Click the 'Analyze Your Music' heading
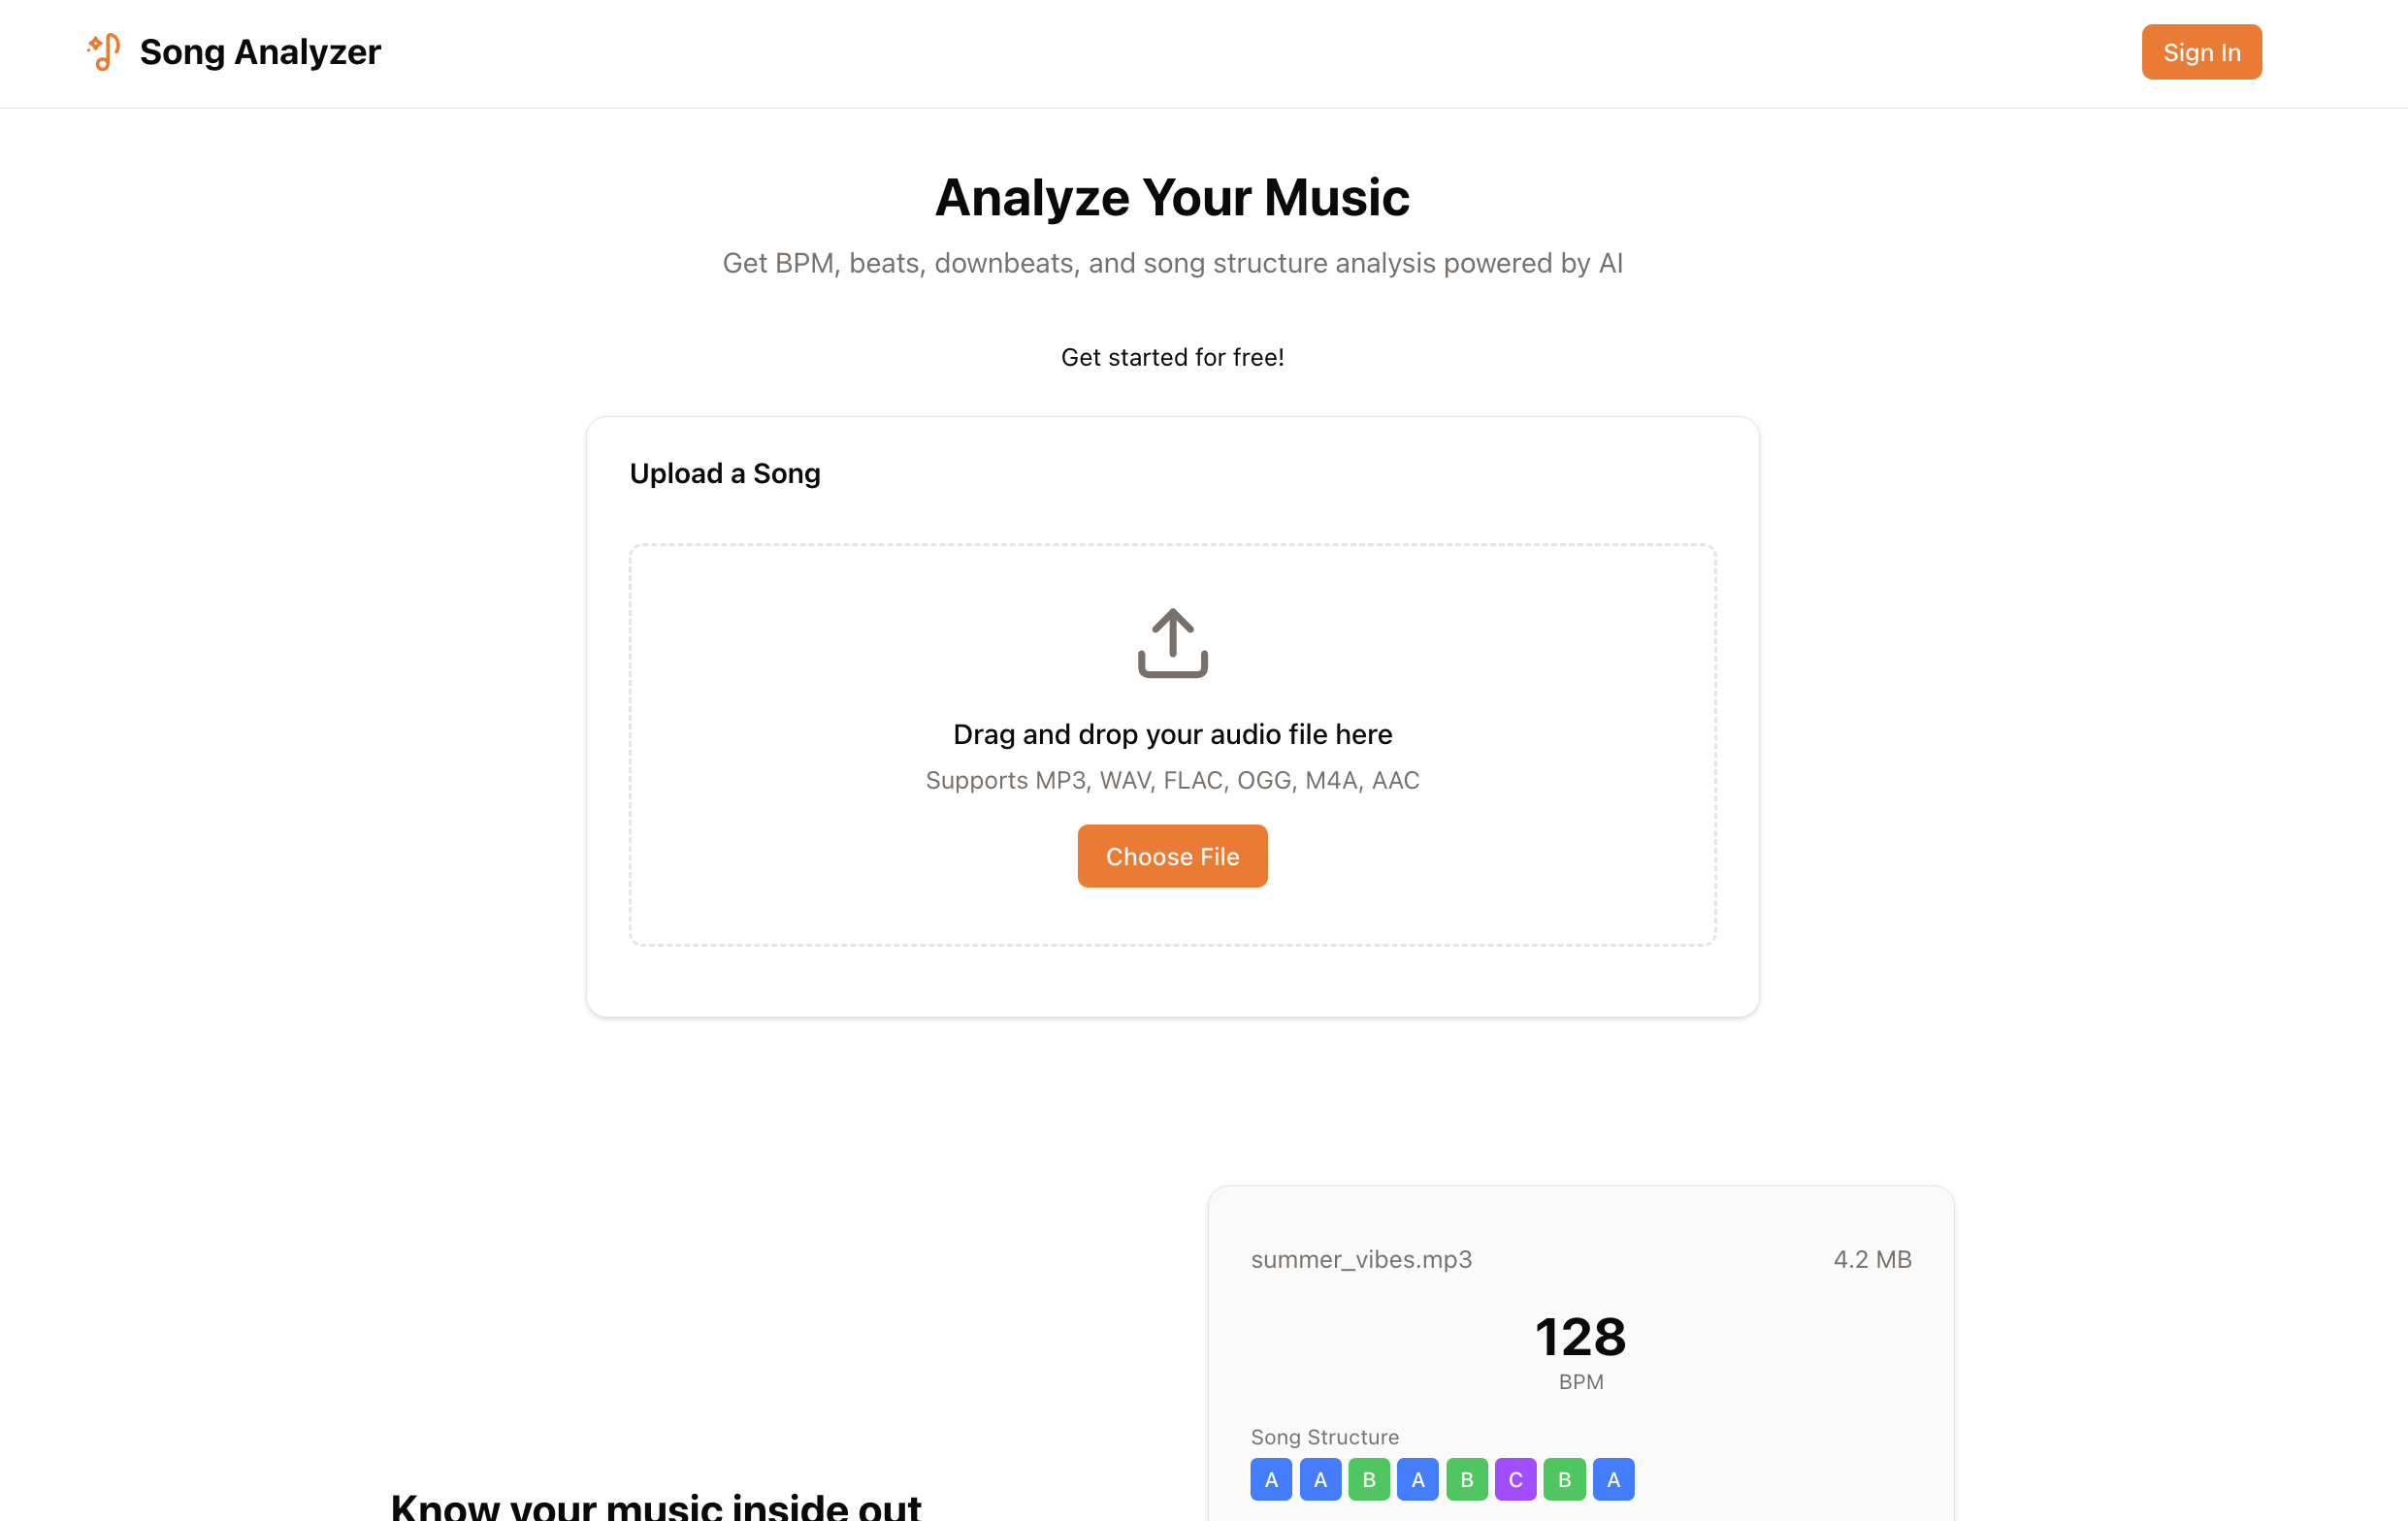The height and width of the screenshot is (1521, 2408). click(x=1172, y=198)
